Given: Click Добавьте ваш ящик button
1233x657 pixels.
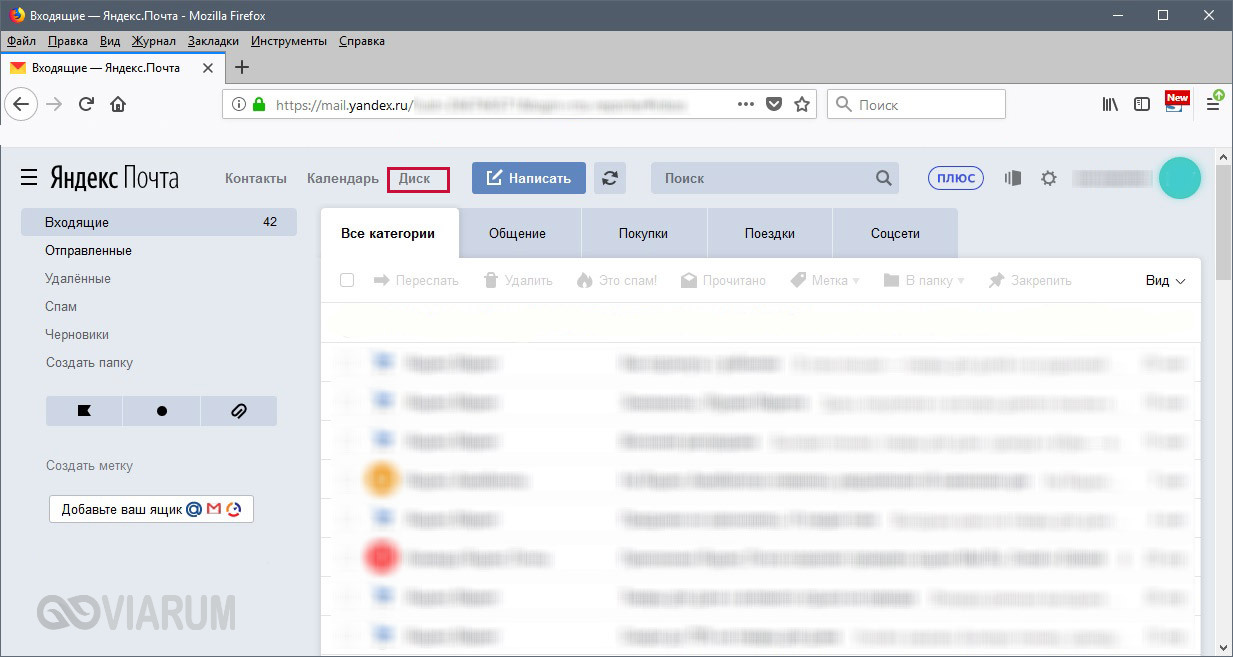Looking at the screenshot, I should pos(151,509).
